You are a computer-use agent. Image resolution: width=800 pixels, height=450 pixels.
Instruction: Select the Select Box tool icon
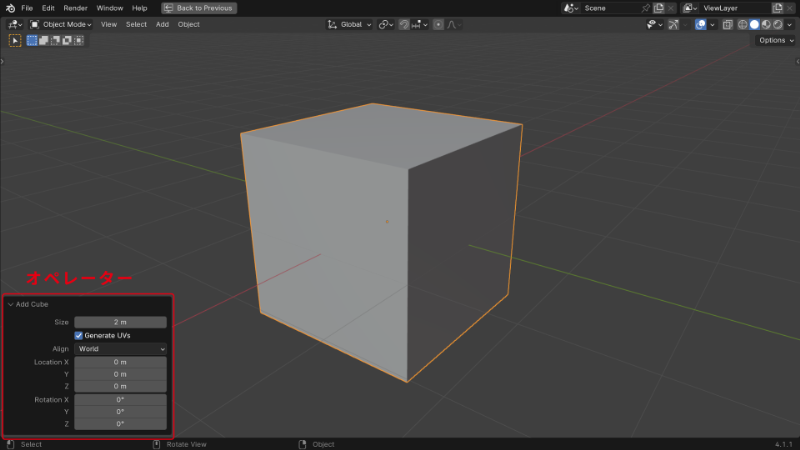(15, 41)
